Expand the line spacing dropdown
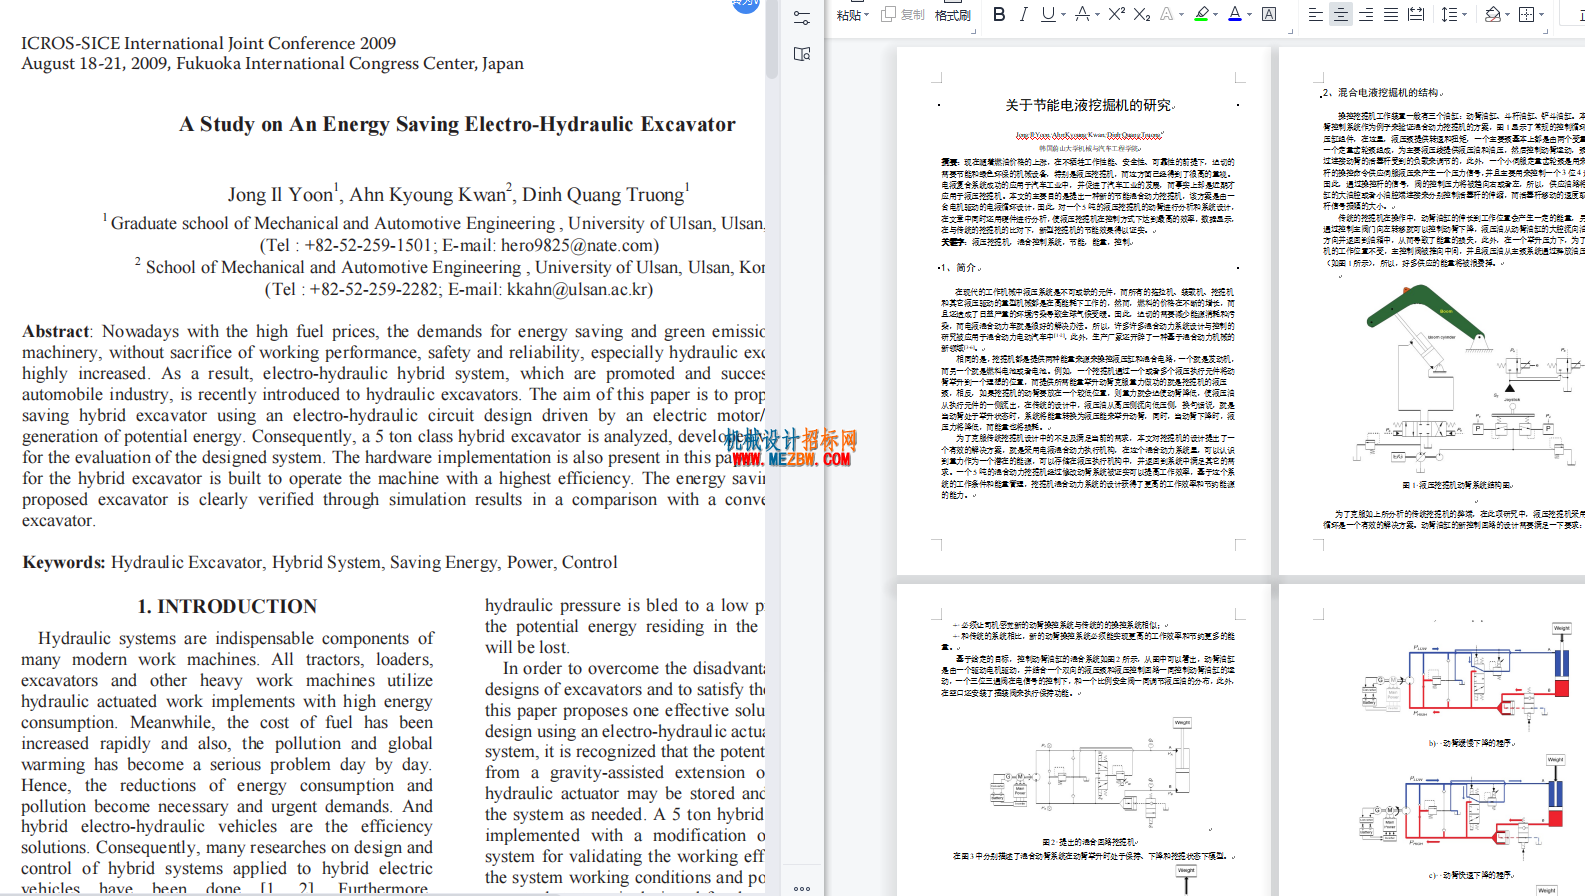The width and height of the screenshot is (1585, 896). coord(1464,15)
